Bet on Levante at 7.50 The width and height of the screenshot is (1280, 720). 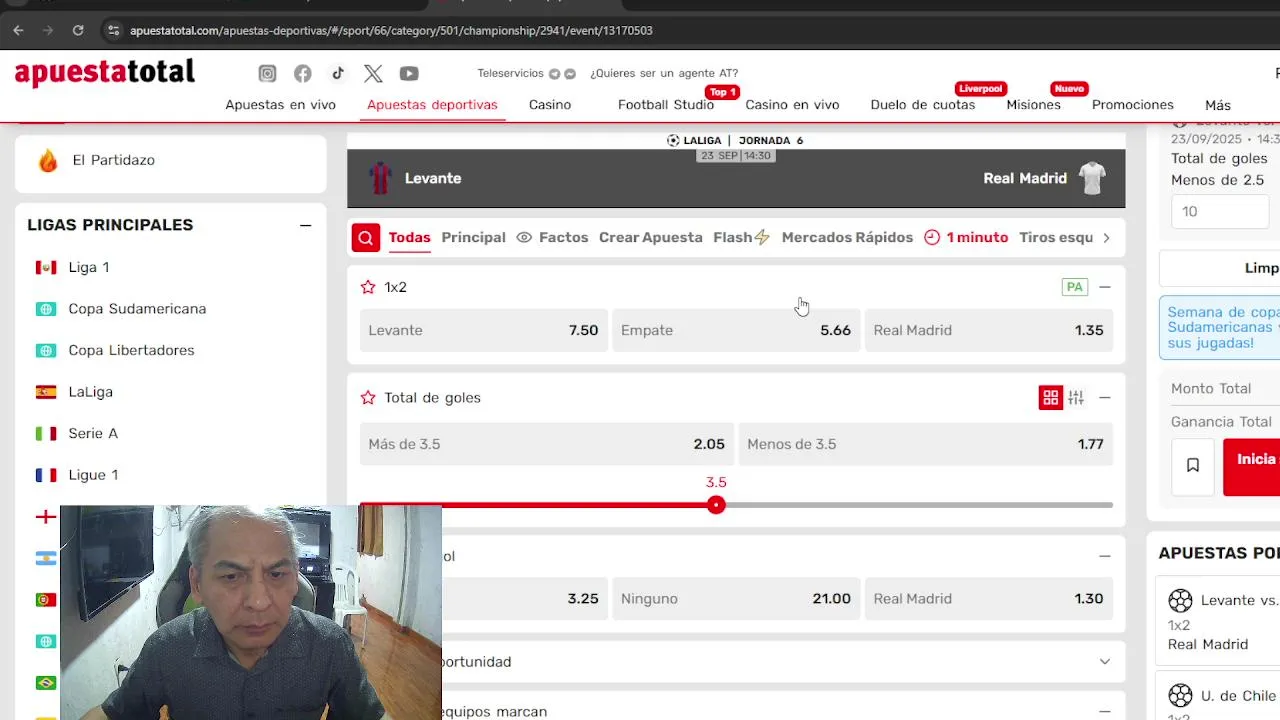point(483,331)
